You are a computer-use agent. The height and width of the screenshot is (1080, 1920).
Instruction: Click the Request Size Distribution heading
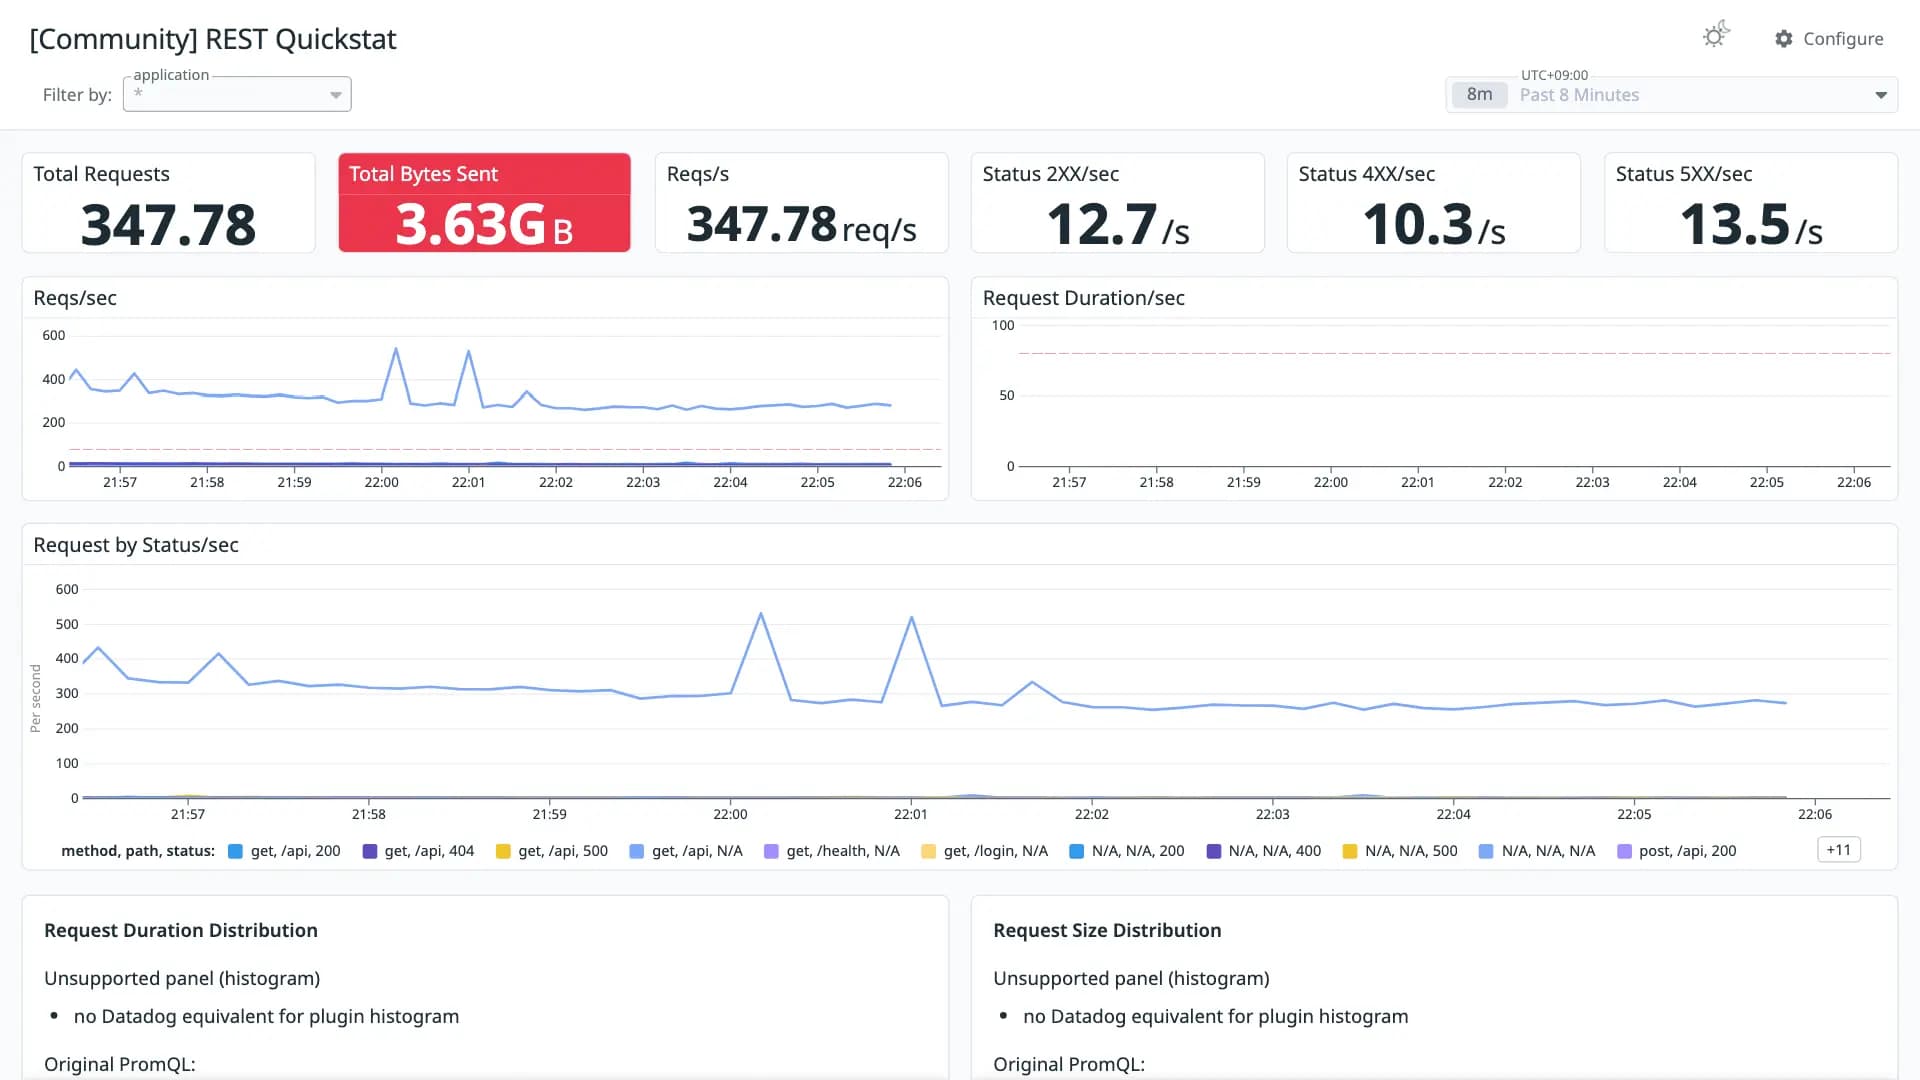click(1107, 930)
